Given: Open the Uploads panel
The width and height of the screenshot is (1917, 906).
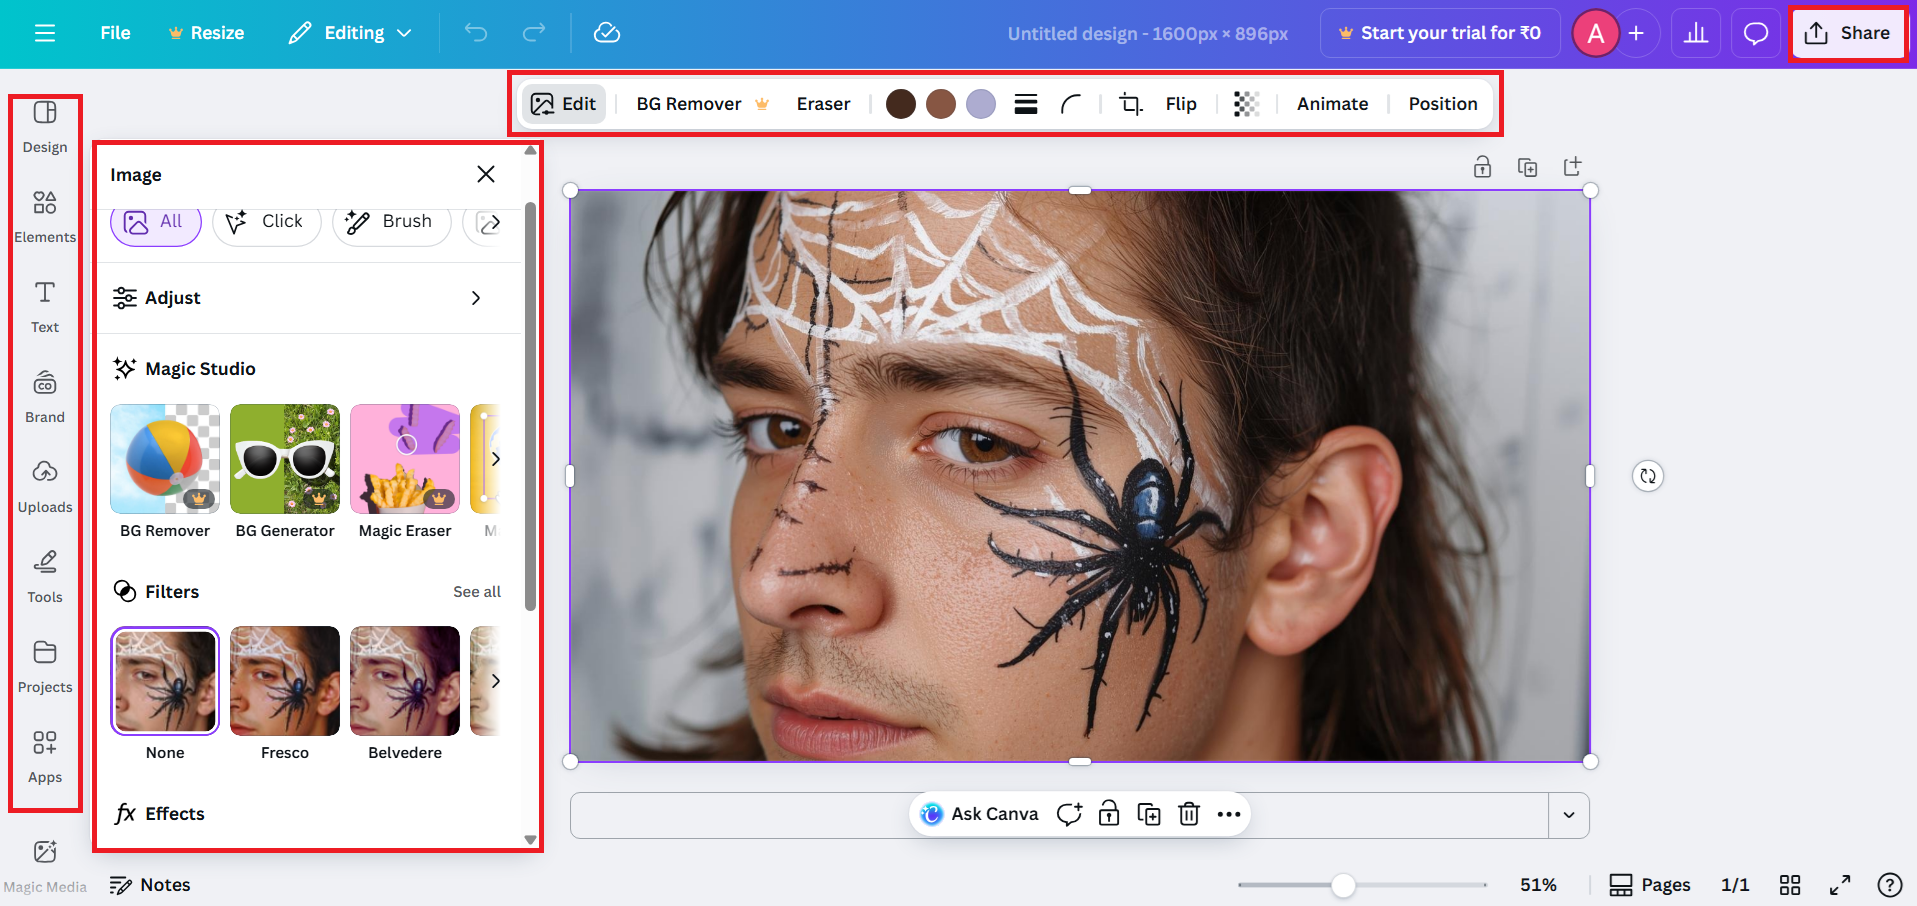Looking at the screenshot, I should [44, 485].
